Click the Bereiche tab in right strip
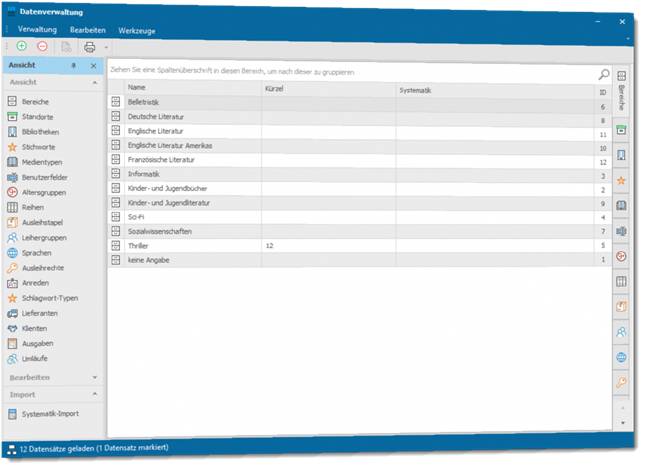Viewport: 669px width, 471px height. [x=622, y=90]
